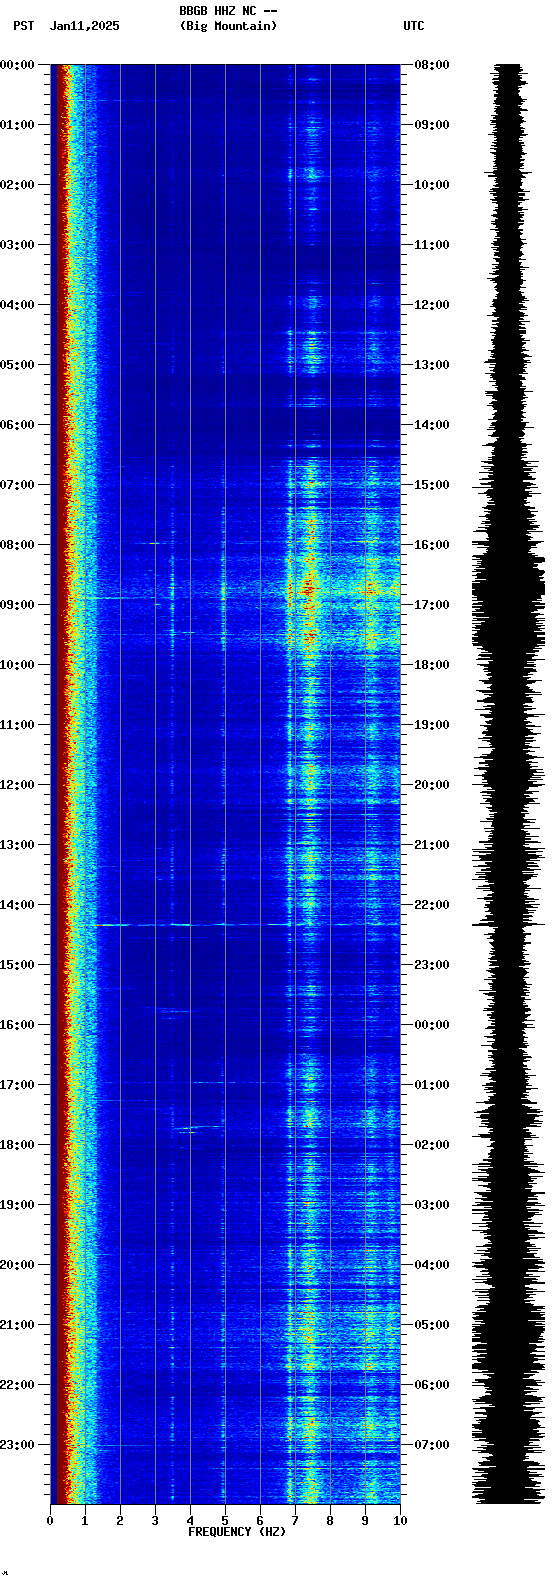Select the date 'Jan11,2025'
Viewport: 552px width, 1584px height.
click(84, 26)
